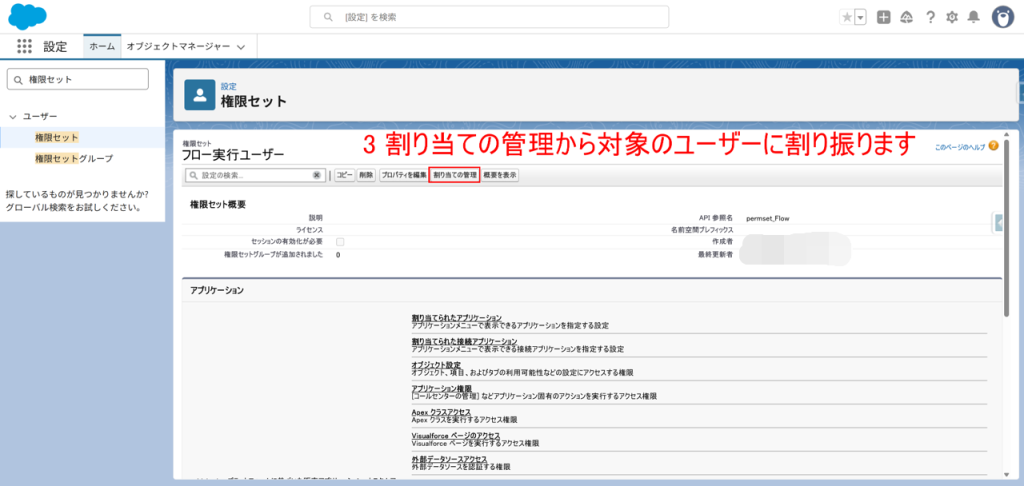Click the 割り当ての管理 button
This screenshot has height=486, width=1024.
coord(454,175)
